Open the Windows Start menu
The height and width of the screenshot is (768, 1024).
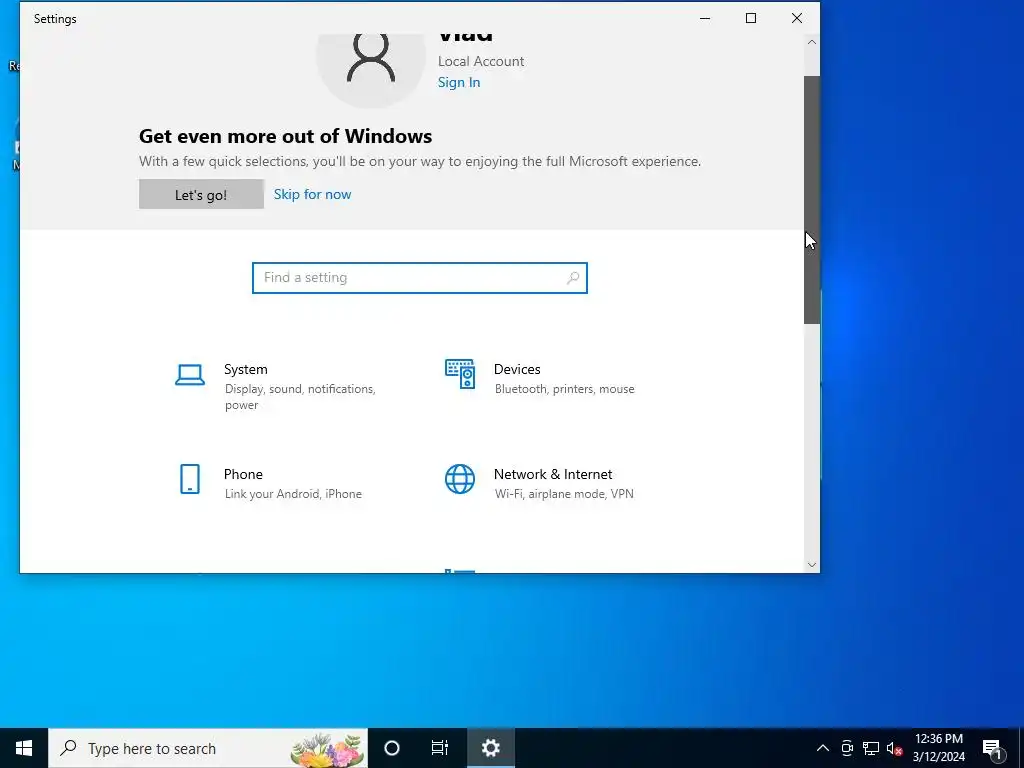pyautogui.click(x=24, y=748)
